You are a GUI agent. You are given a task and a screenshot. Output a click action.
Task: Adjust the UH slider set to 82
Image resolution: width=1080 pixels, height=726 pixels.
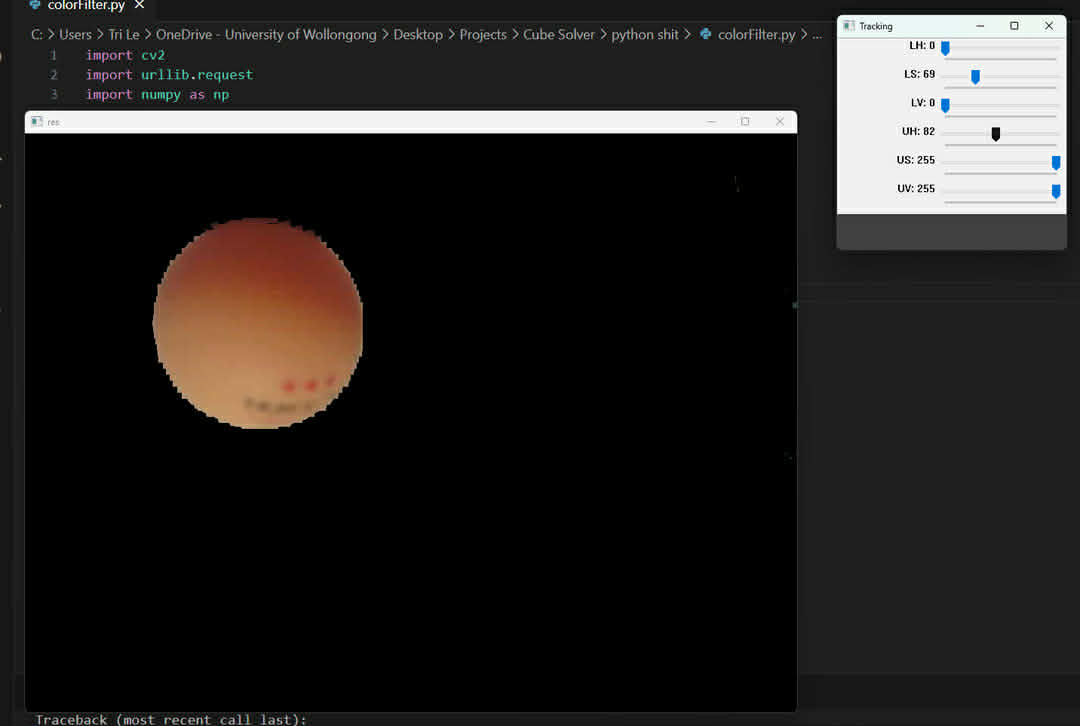[x=995, y=132]
